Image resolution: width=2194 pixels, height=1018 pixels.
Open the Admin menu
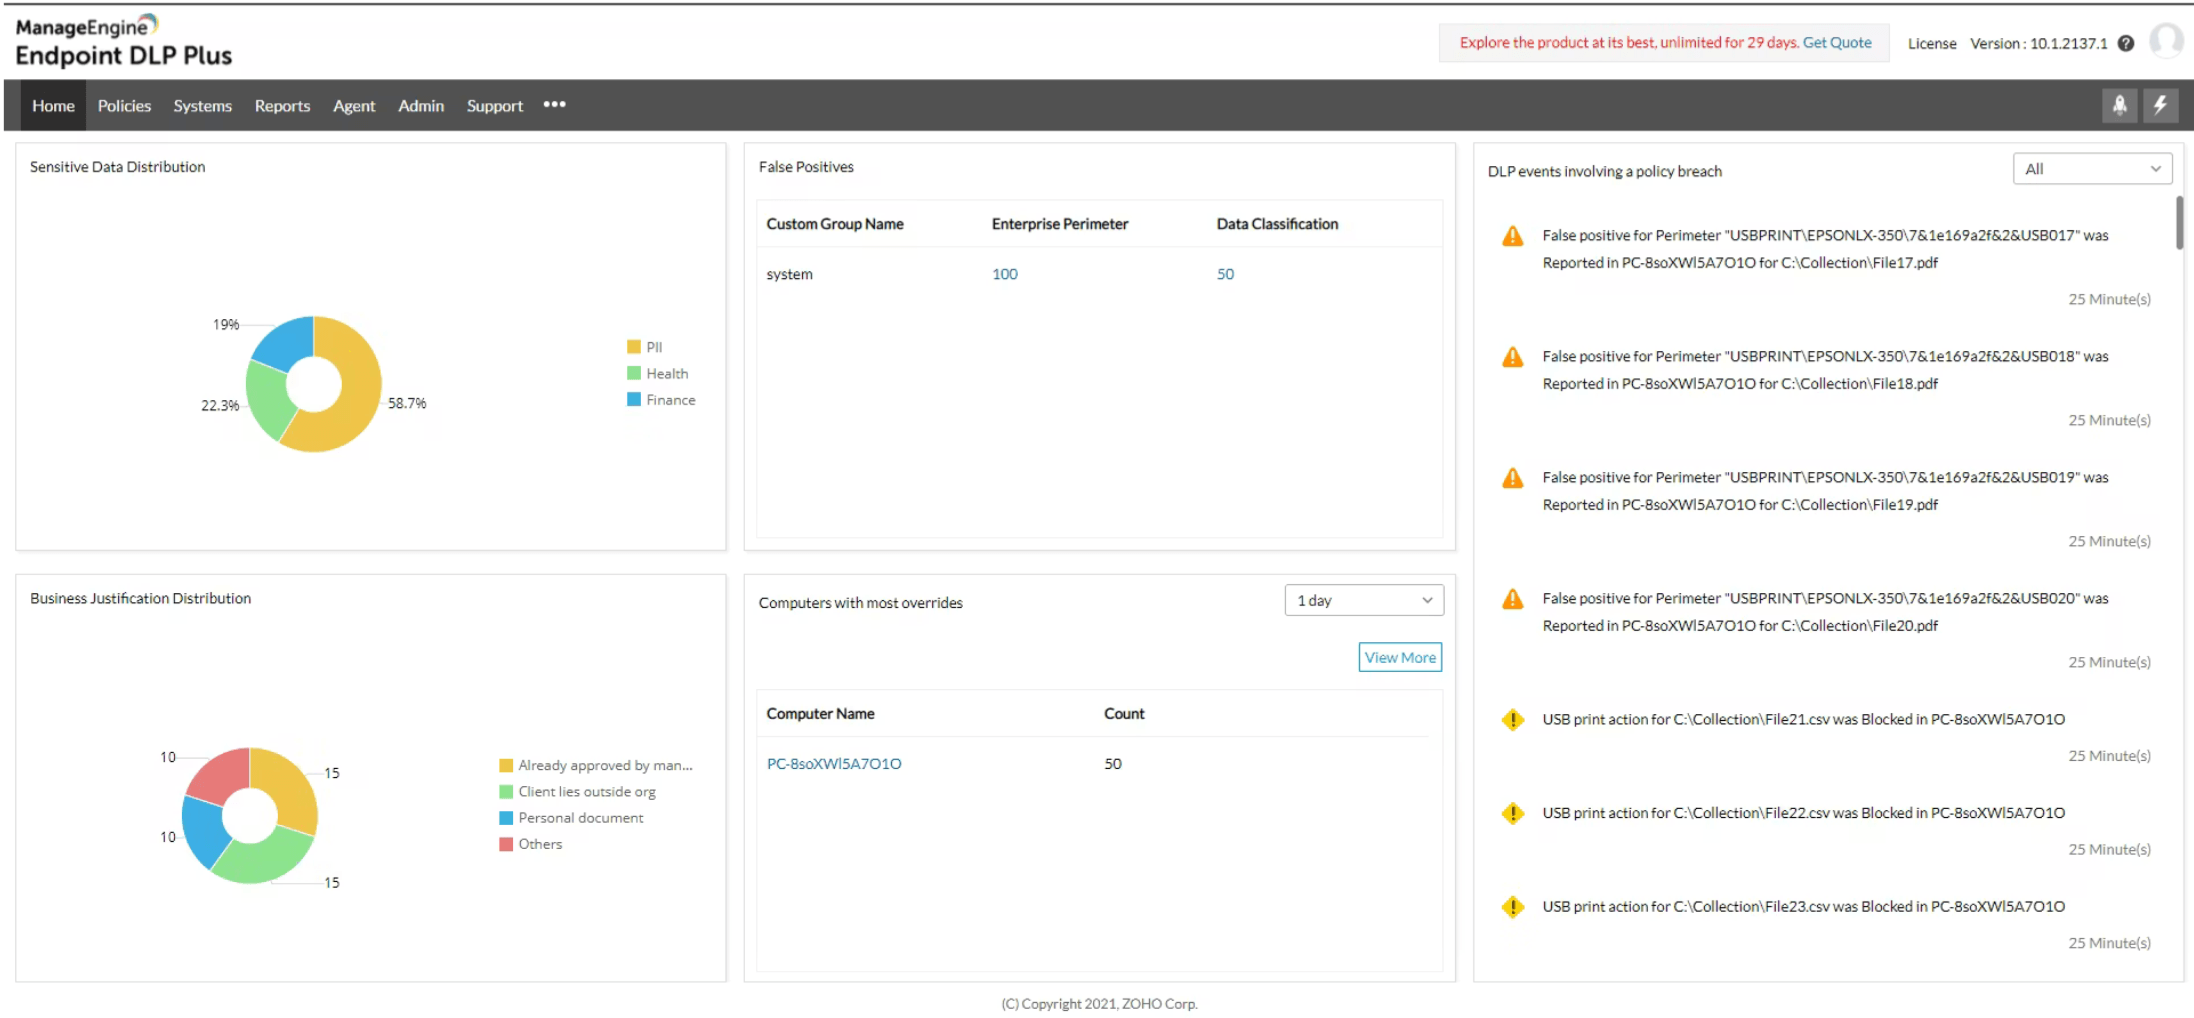coord(421,105)
